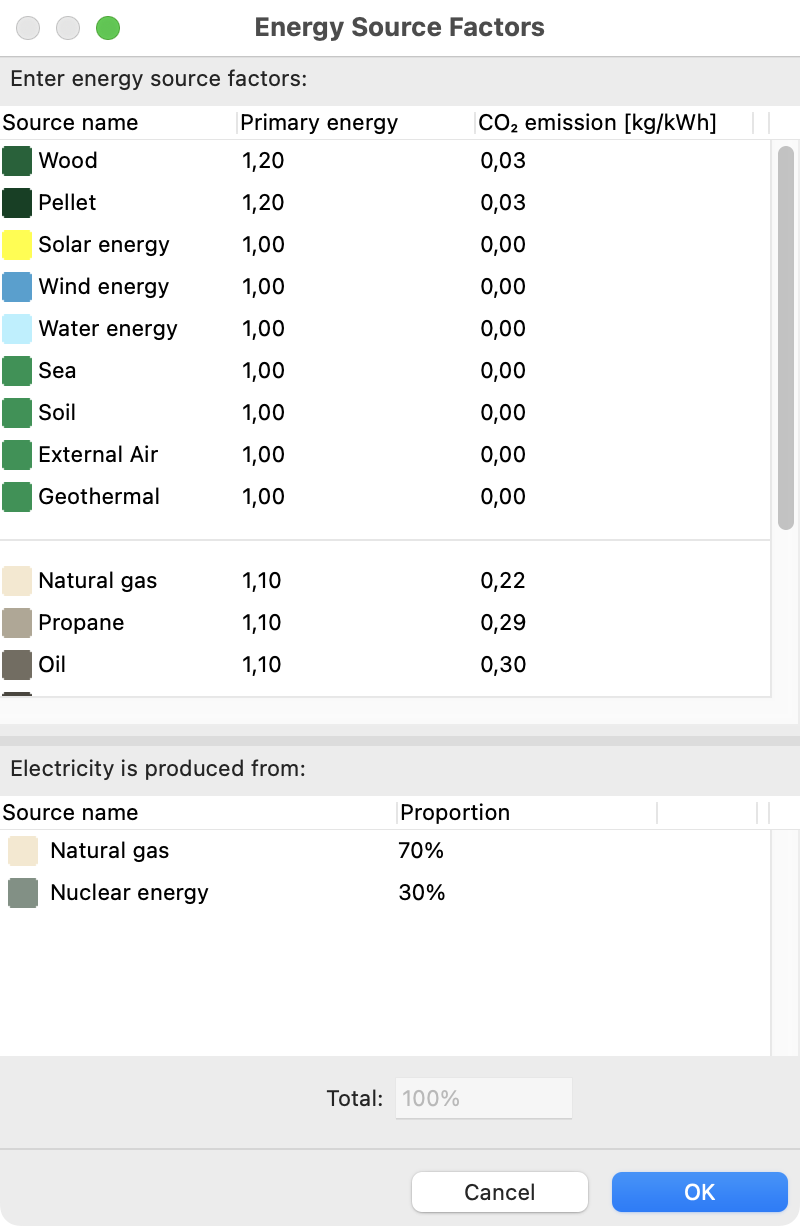Select the Oil source color swatch

pyautogui.click(x=17, y=665)
